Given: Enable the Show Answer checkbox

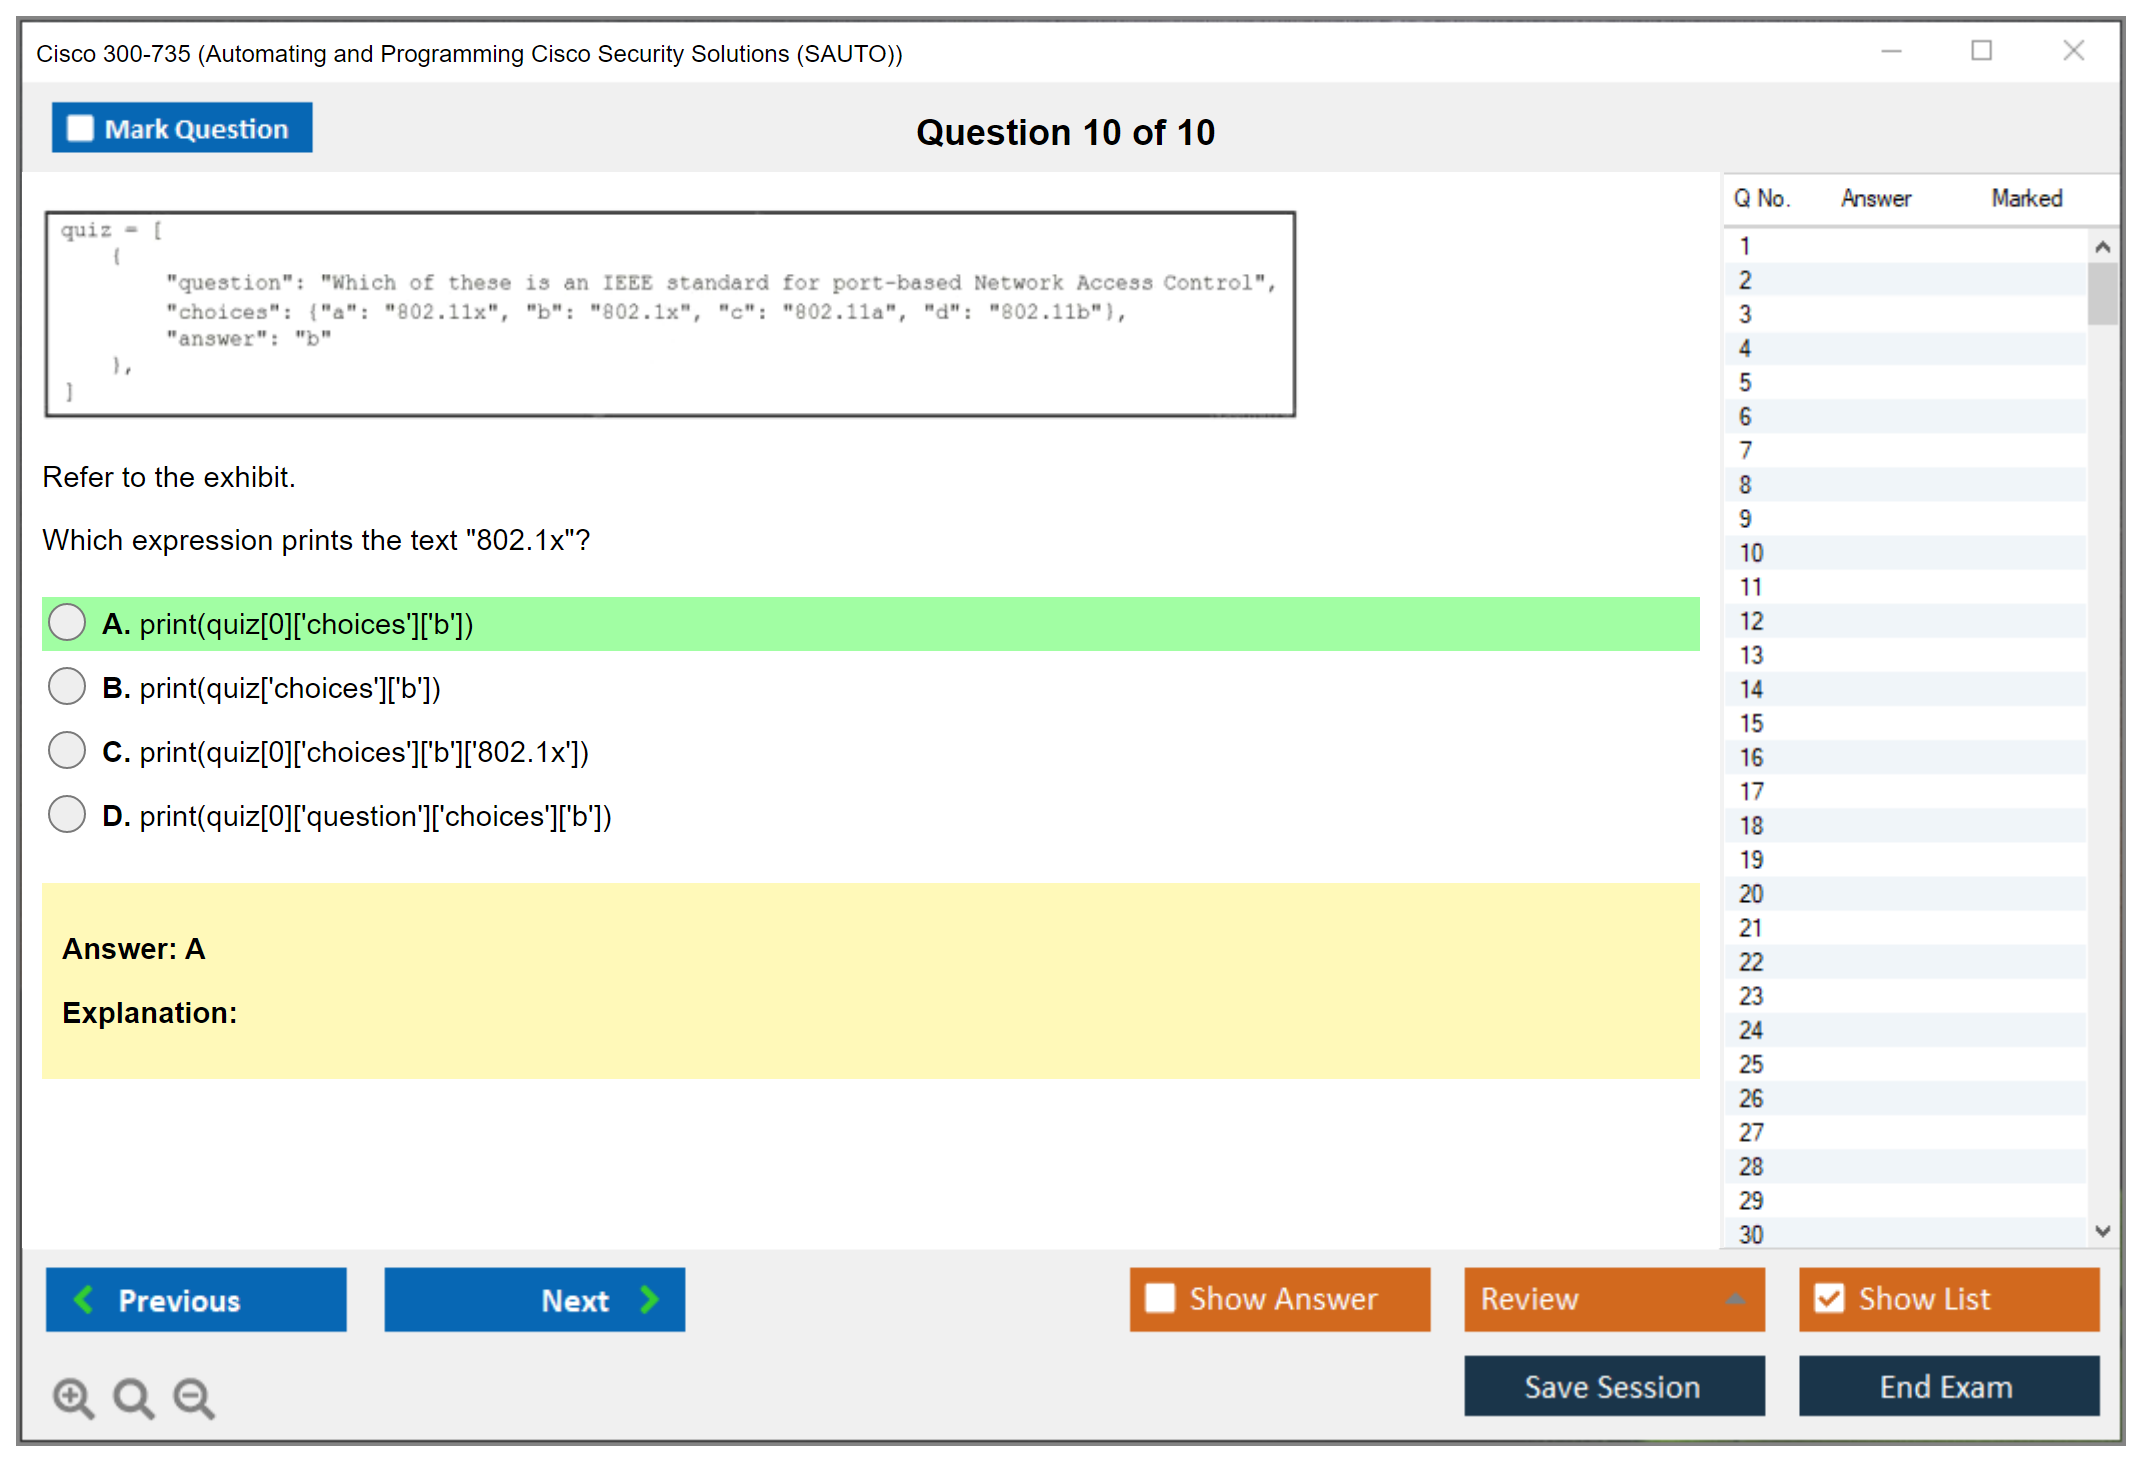Looking at the screenshot, I should pos(1160,1298).
